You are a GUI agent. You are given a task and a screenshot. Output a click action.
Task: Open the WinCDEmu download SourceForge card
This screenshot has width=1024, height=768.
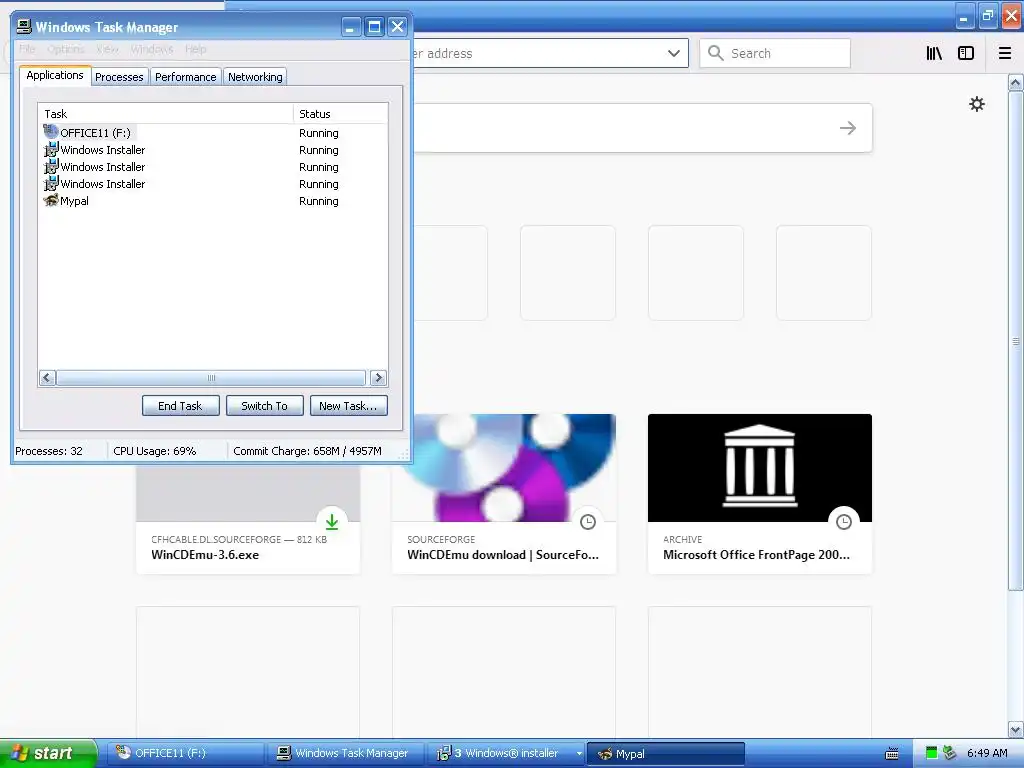click(504, 494)
